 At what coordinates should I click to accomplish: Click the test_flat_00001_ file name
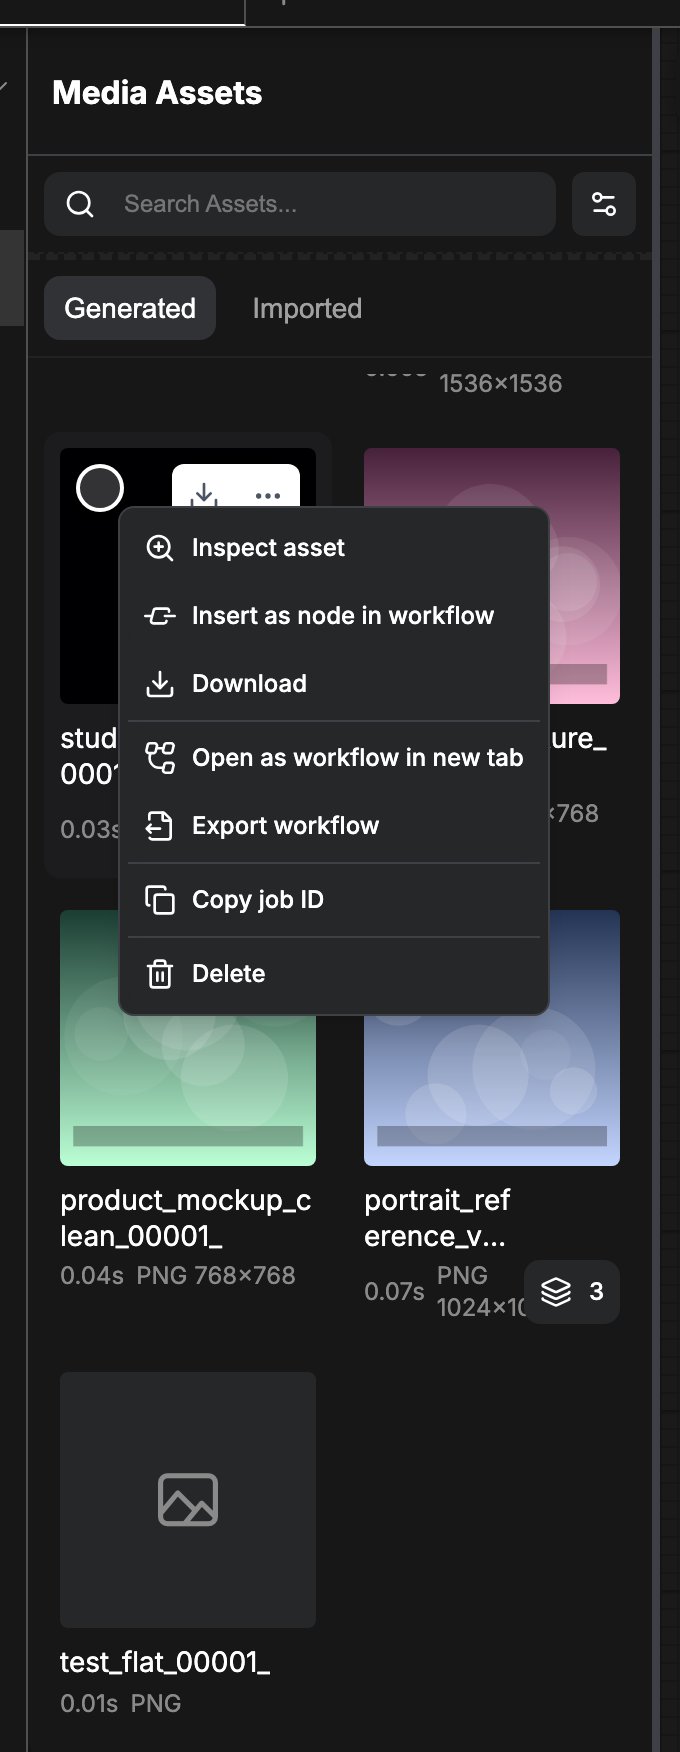pyautogui.click(x=165, y=1662)
